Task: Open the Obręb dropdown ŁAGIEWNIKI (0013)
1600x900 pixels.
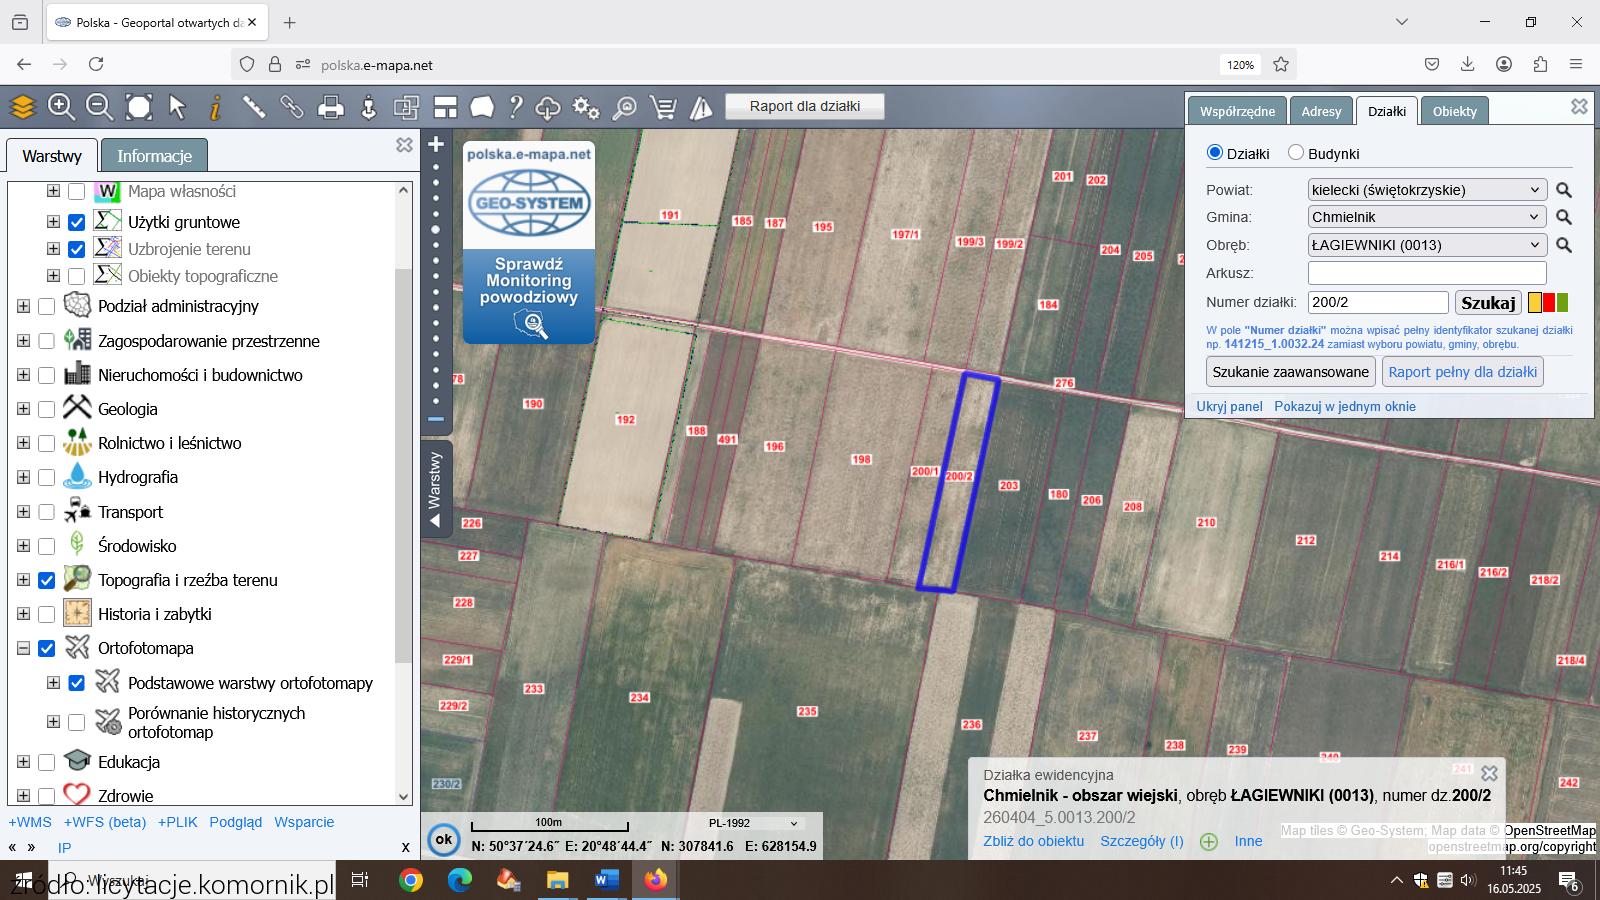Action: [x=1427, y=245]
